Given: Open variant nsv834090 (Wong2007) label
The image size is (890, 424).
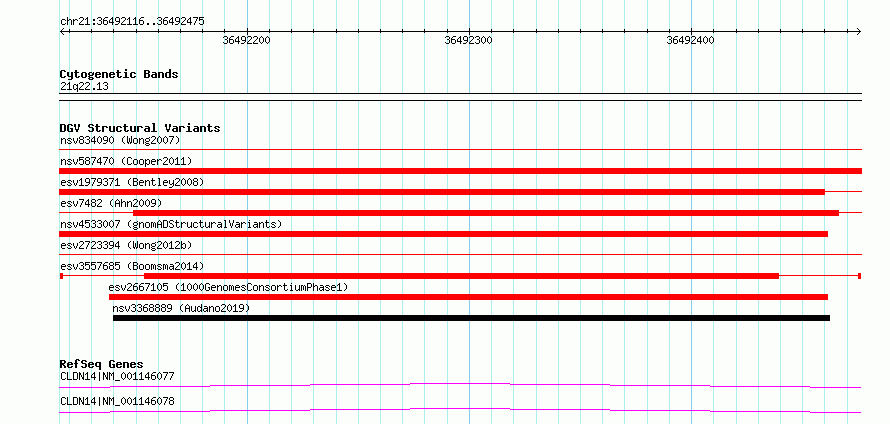Looking at the screenshot, I should click(x=120, y=140).
